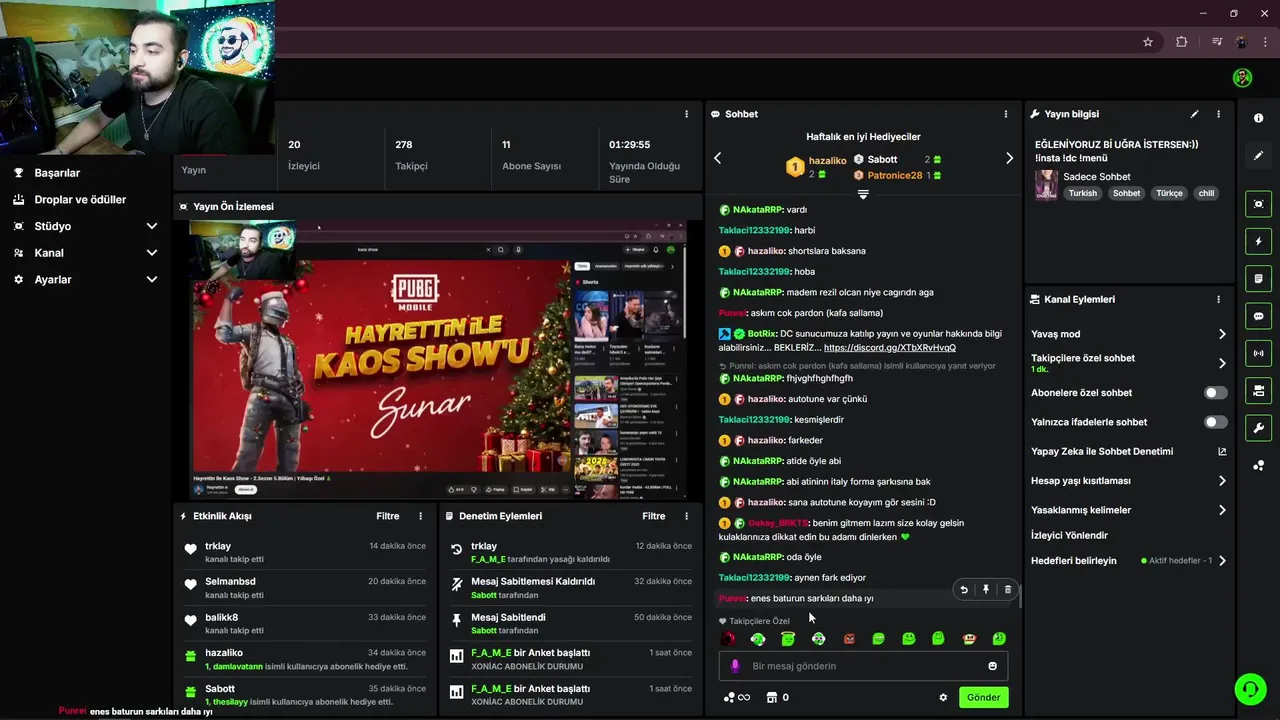Viewport: 1280px width, 720px height.
Task: Open the stream info icon in right sidebar
Action: 1258,118
